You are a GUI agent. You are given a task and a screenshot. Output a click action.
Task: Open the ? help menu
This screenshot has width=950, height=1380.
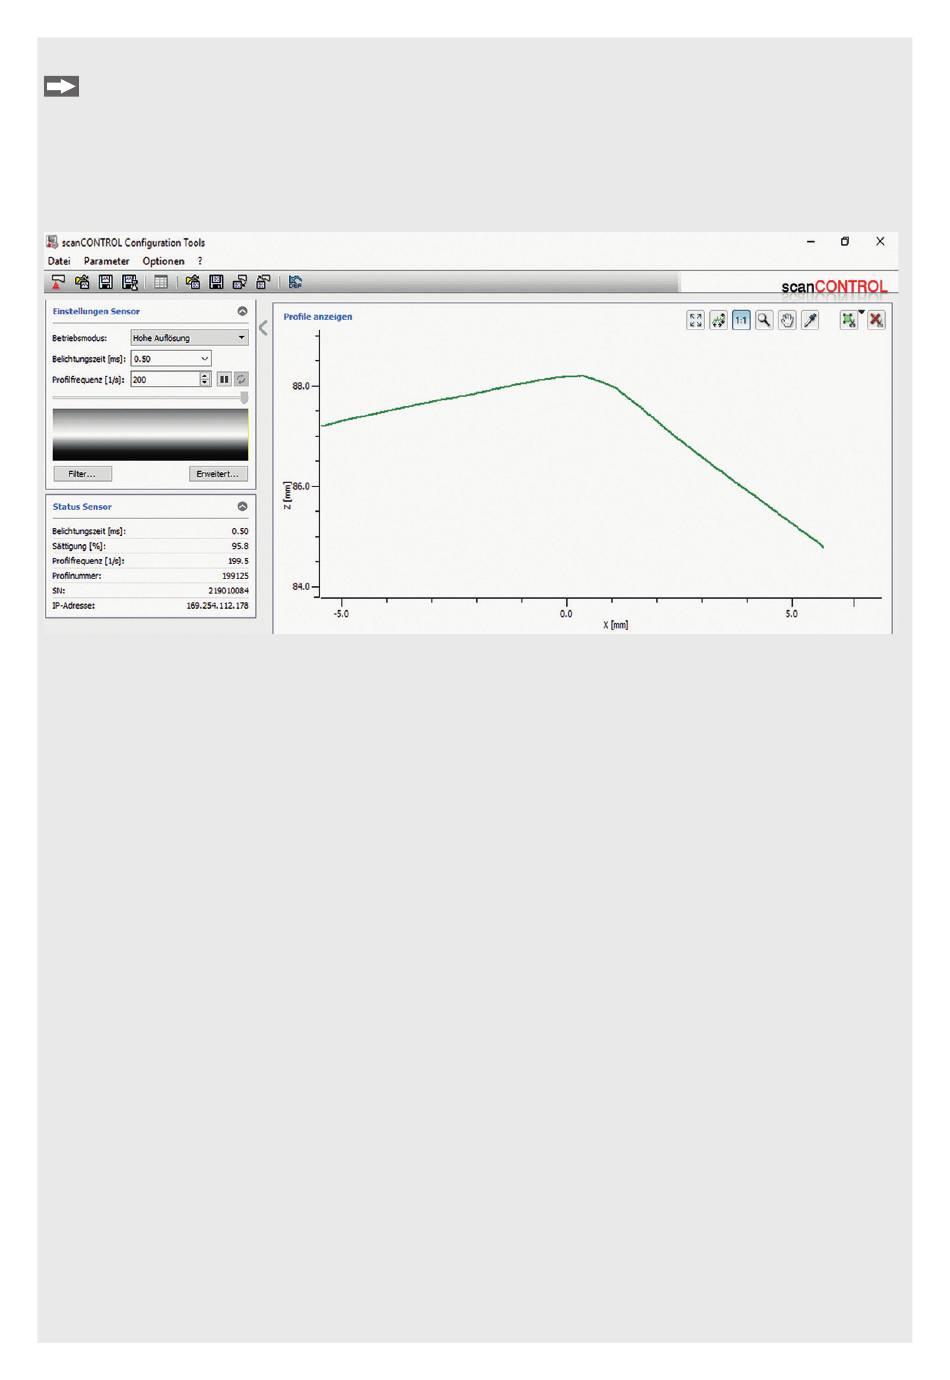click(x=200, y=261)
